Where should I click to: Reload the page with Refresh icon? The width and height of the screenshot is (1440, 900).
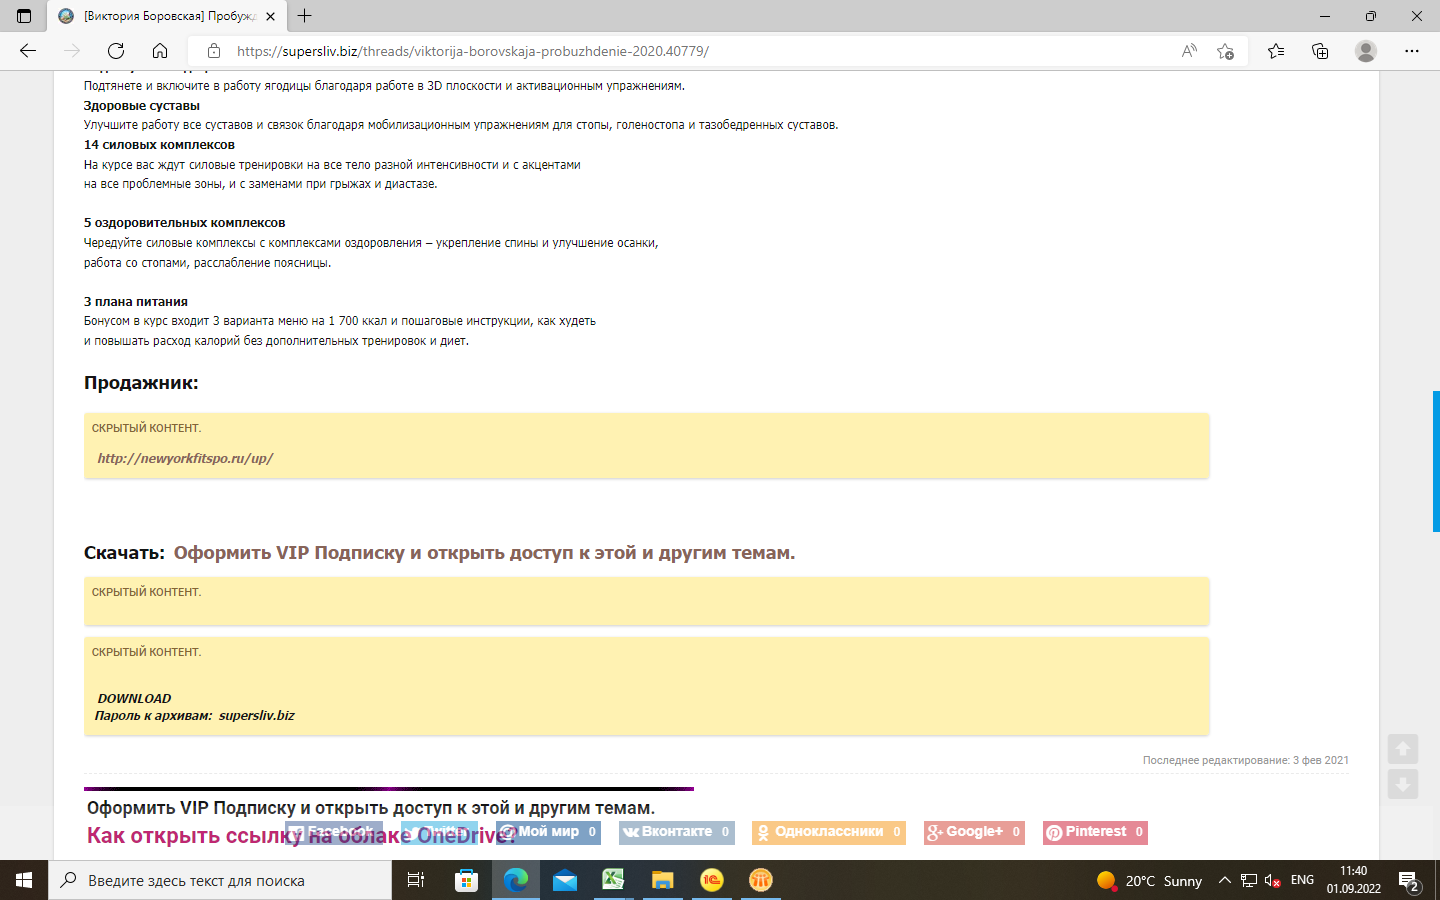pos(116,51)
